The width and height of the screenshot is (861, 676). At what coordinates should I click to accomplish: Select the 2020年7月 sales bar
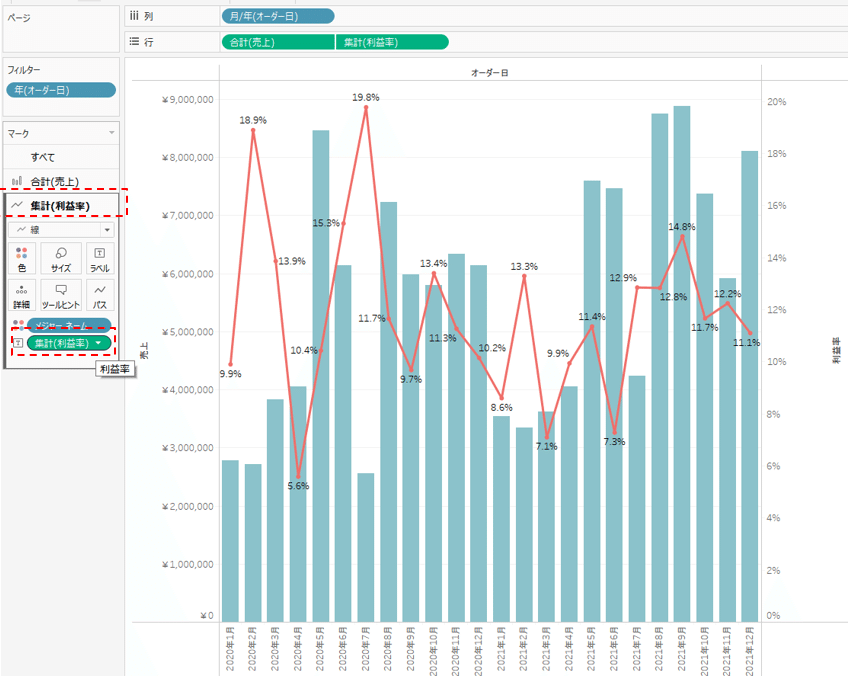click(366, 547)
